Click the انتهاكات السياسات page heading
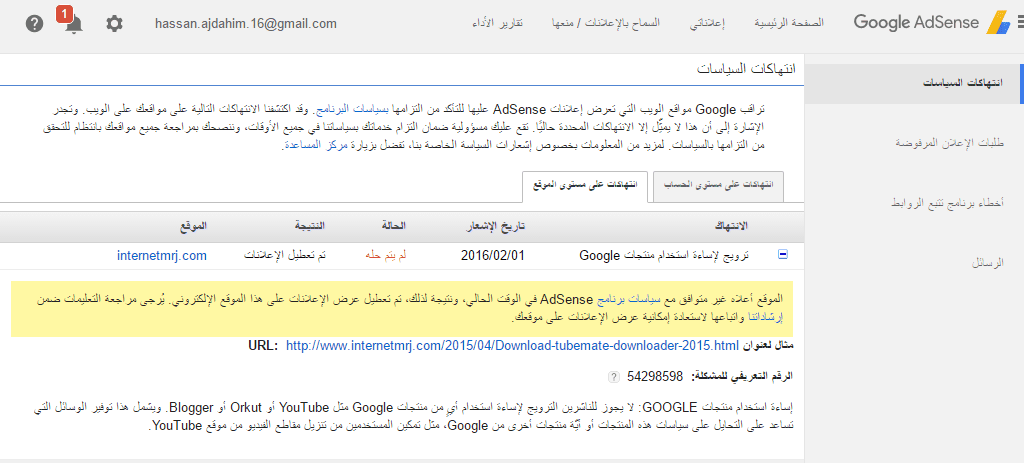The width and height of the screenshot is (1024, 463). coord(746,69)
